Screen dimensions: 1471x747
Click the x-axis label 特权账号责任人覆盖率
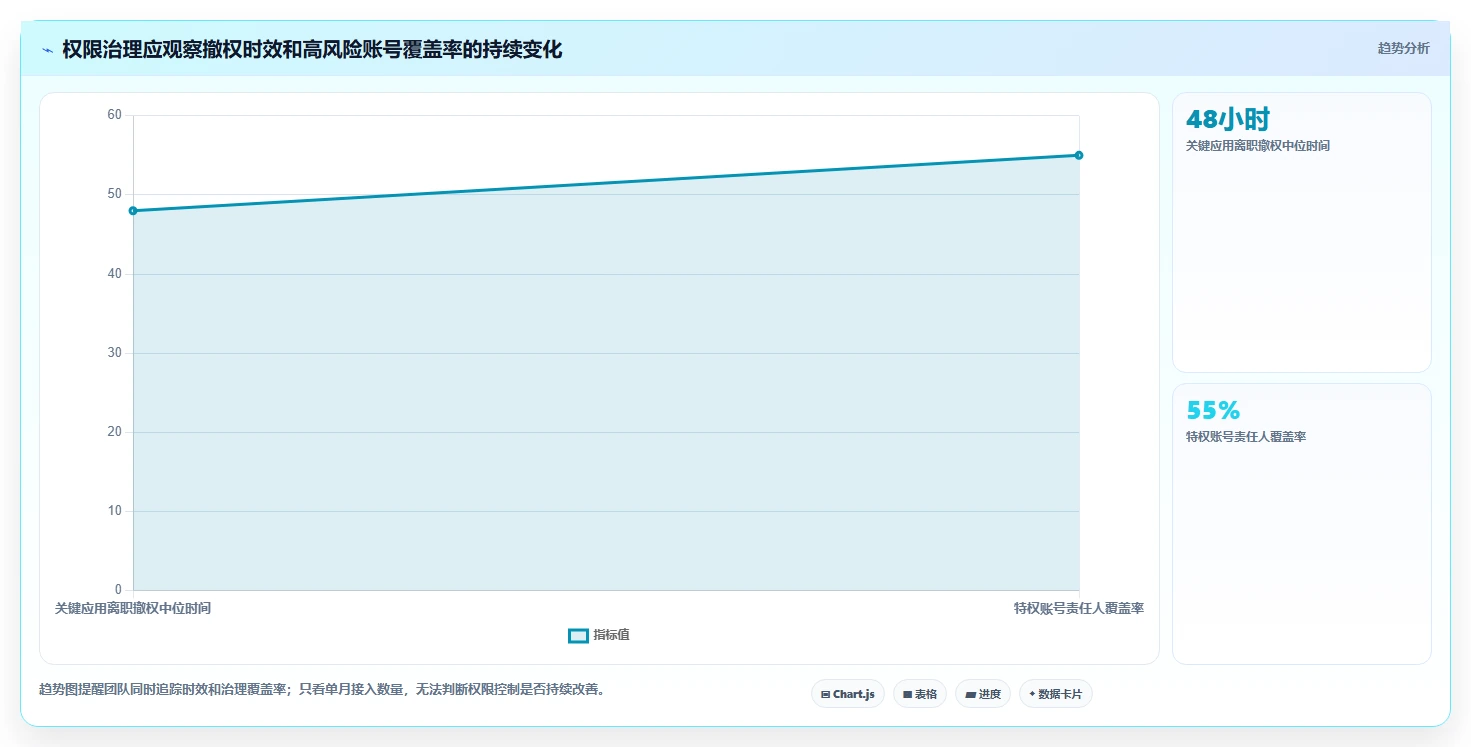(x=1079, y=608)
